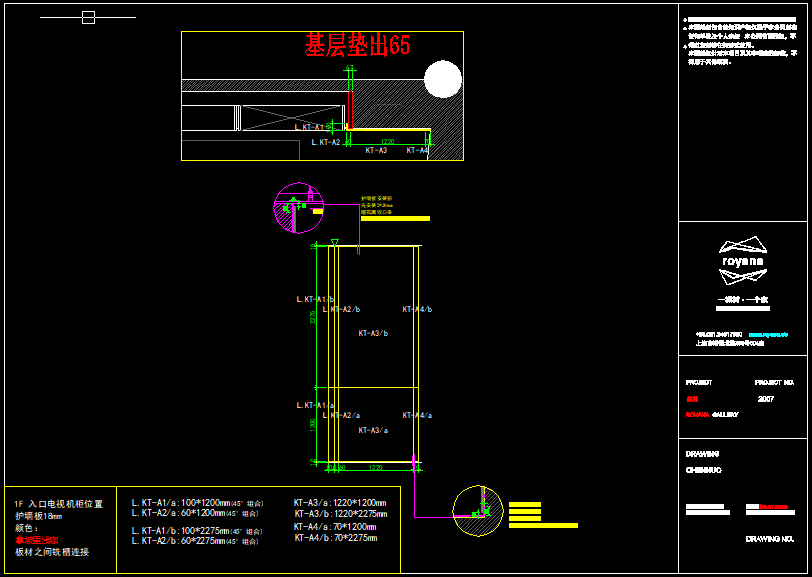Screen dimensions: 812x577
Task: Click the 1F 入口电视机柜位置 note text
Action: 59,504
